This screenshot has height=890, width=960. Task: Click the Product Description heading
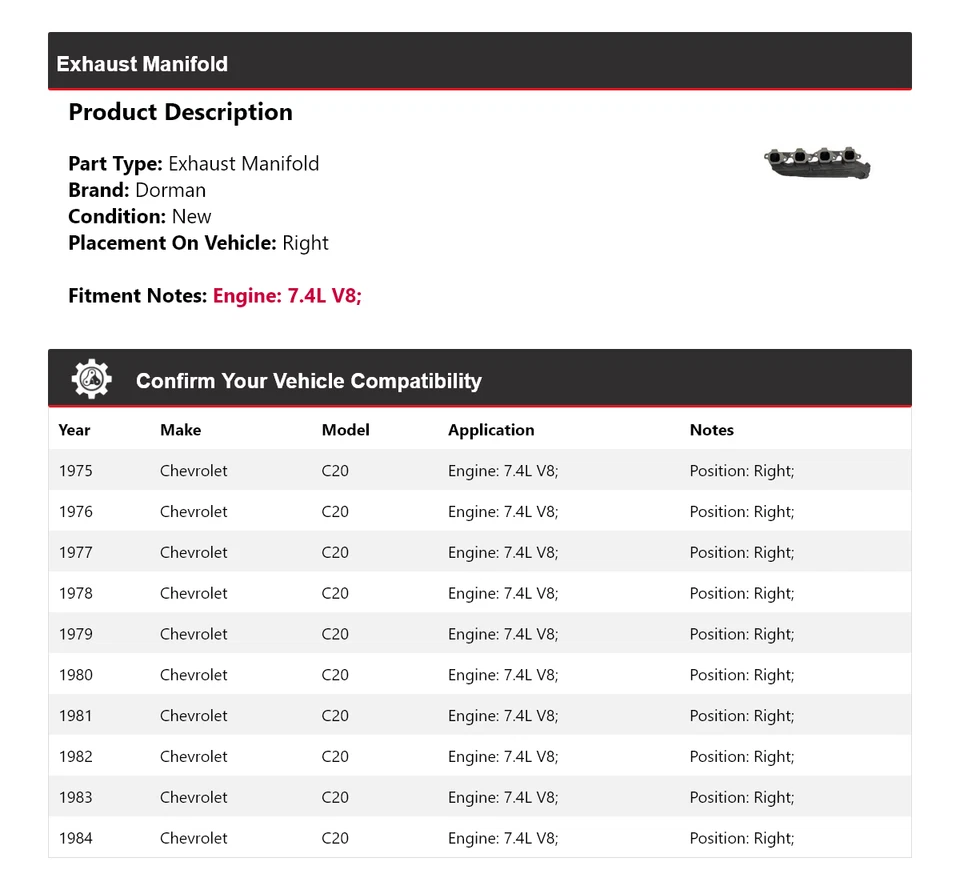click(x=180, y=112)
